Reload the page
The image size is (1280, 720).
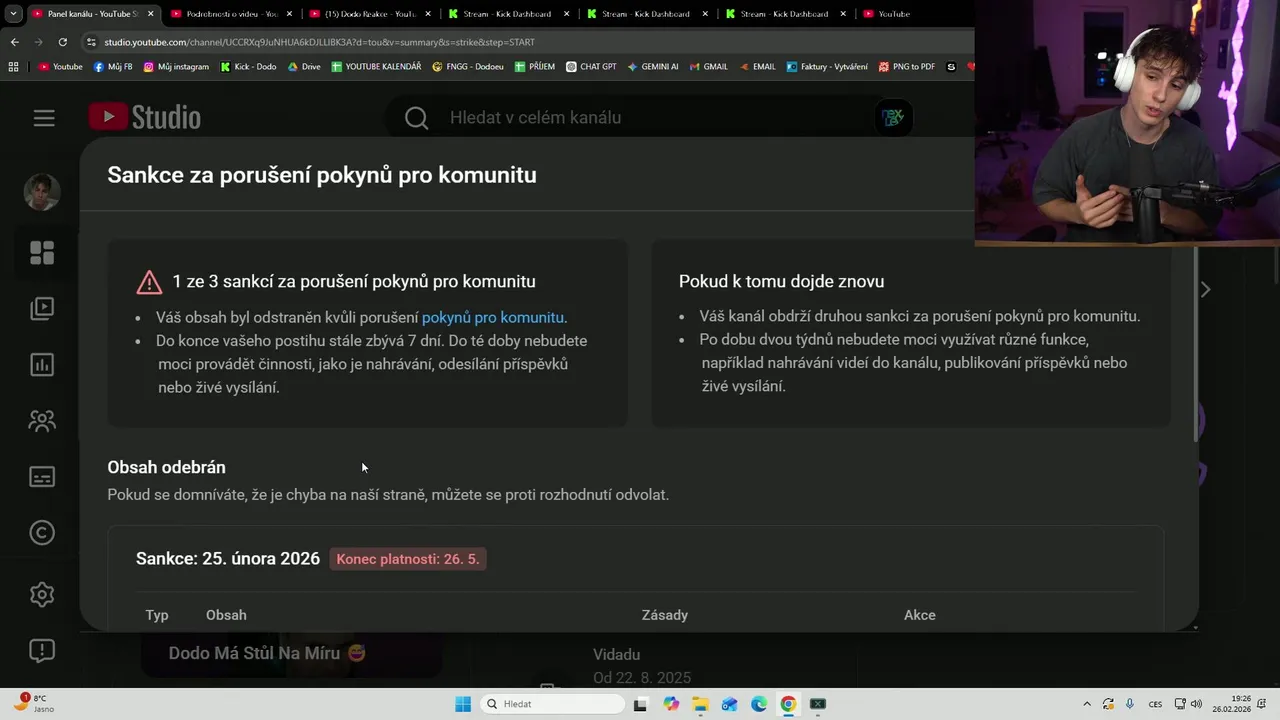pos(62,42)
